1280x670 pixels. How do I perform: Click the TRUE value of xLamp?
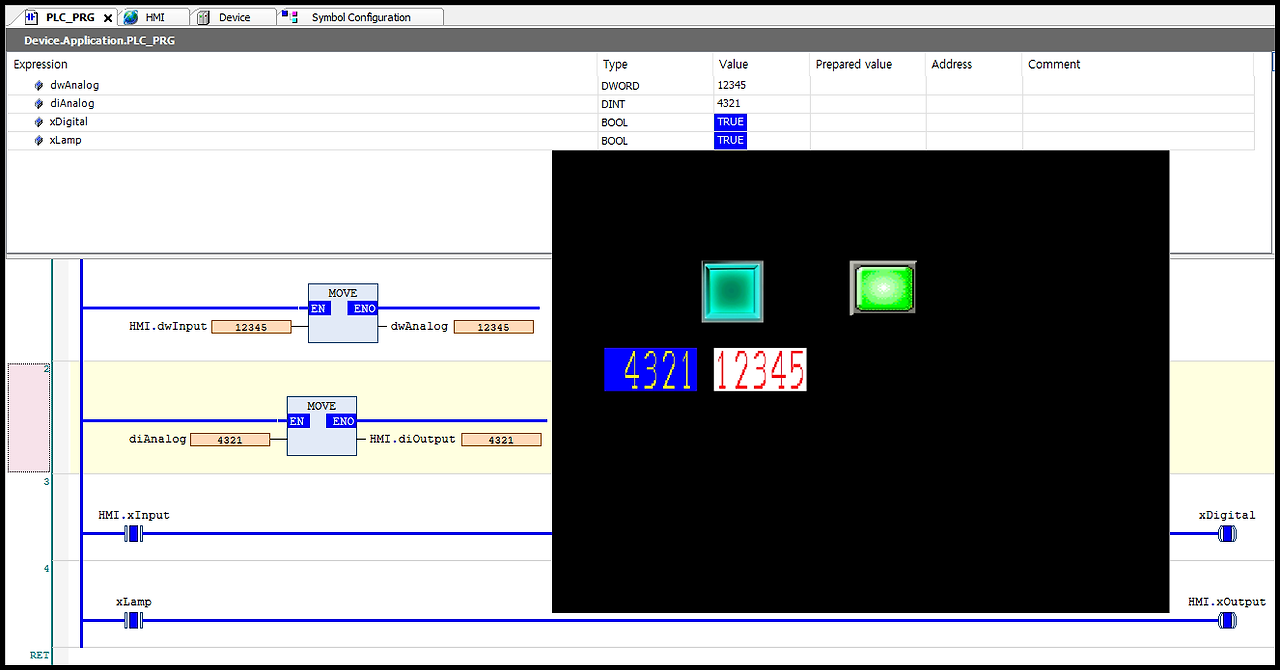pyautogui.click(x=730, y=140)
